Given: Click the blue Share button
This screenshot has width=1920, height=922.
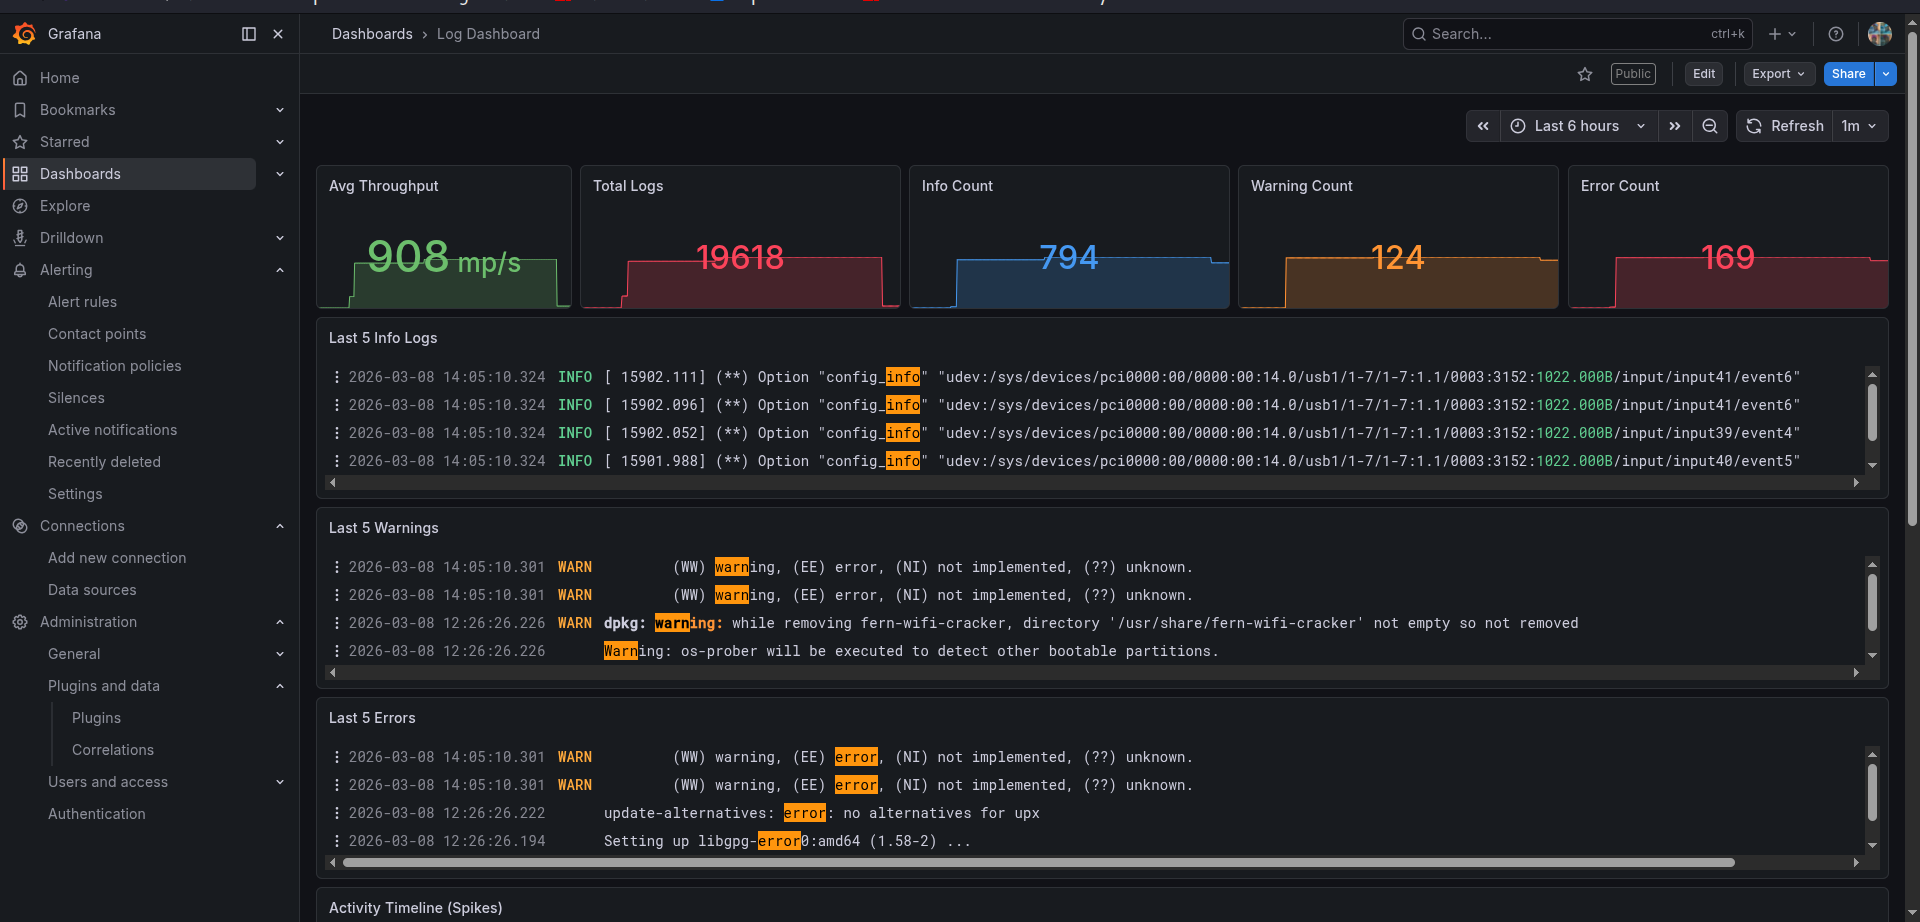Looking at the screenshot, I should point(1848,74).
